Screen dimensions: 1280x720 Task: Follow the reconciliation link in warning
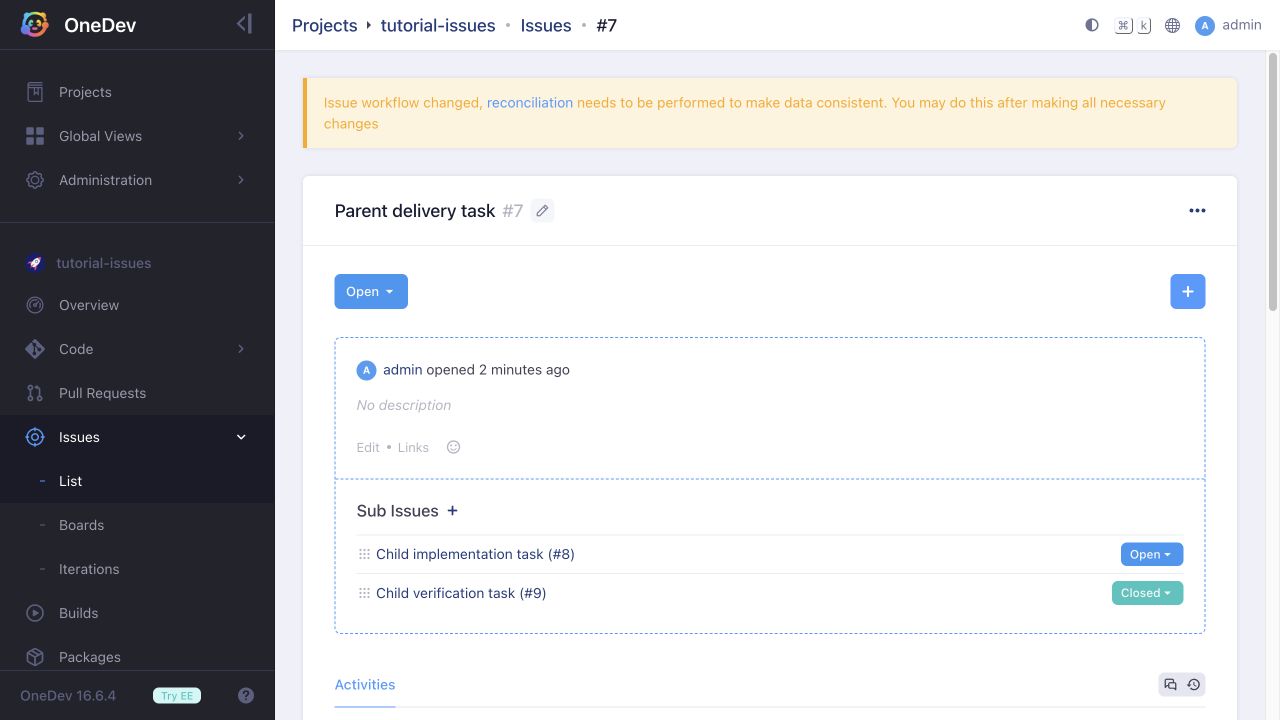530,102
